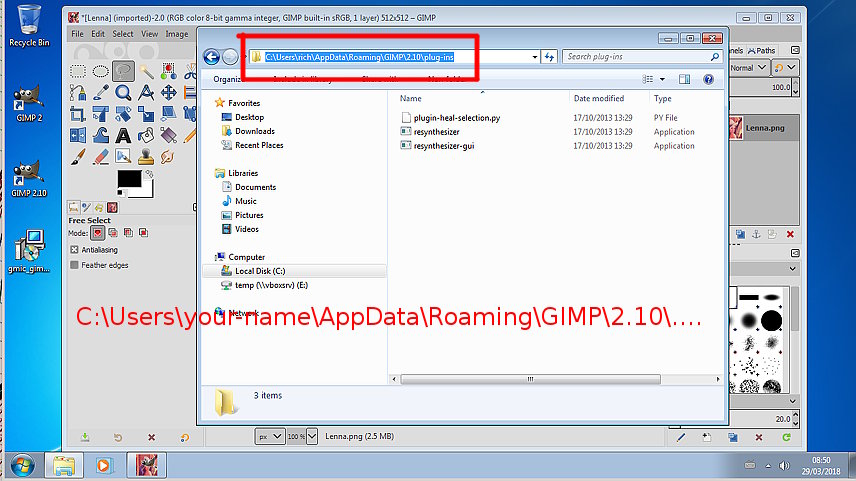Open the GIMP Select menu
Viewport: 856px width, 481px height.
click(123, 34)
